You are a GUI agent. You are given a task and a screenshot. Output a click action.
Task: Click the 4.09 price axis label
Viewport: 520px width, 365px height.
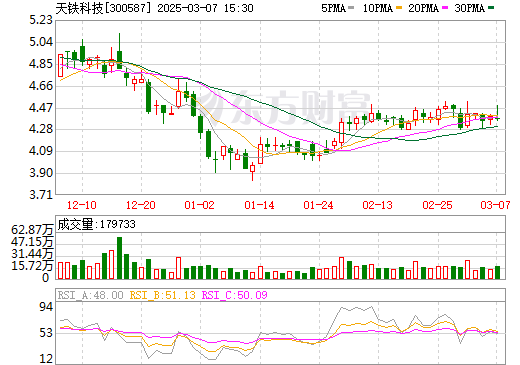(x=41, y=151)
